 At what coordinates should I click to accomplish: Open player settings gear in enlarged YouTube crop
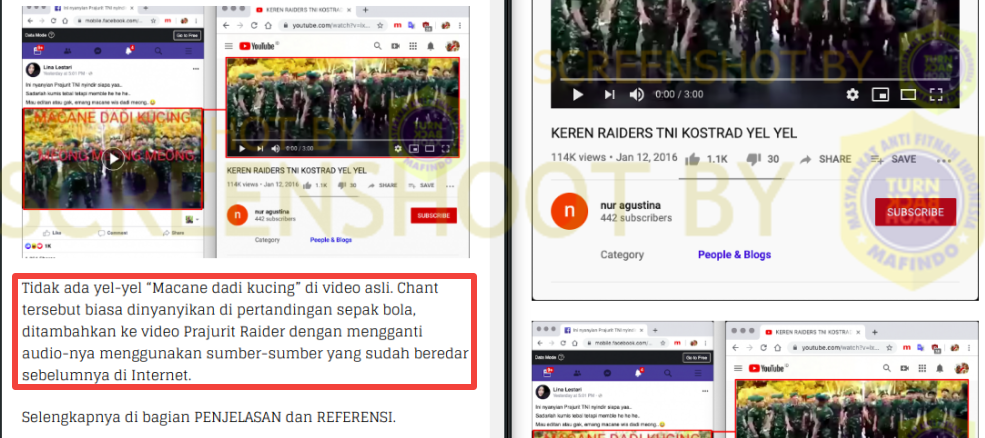point(852,94)
